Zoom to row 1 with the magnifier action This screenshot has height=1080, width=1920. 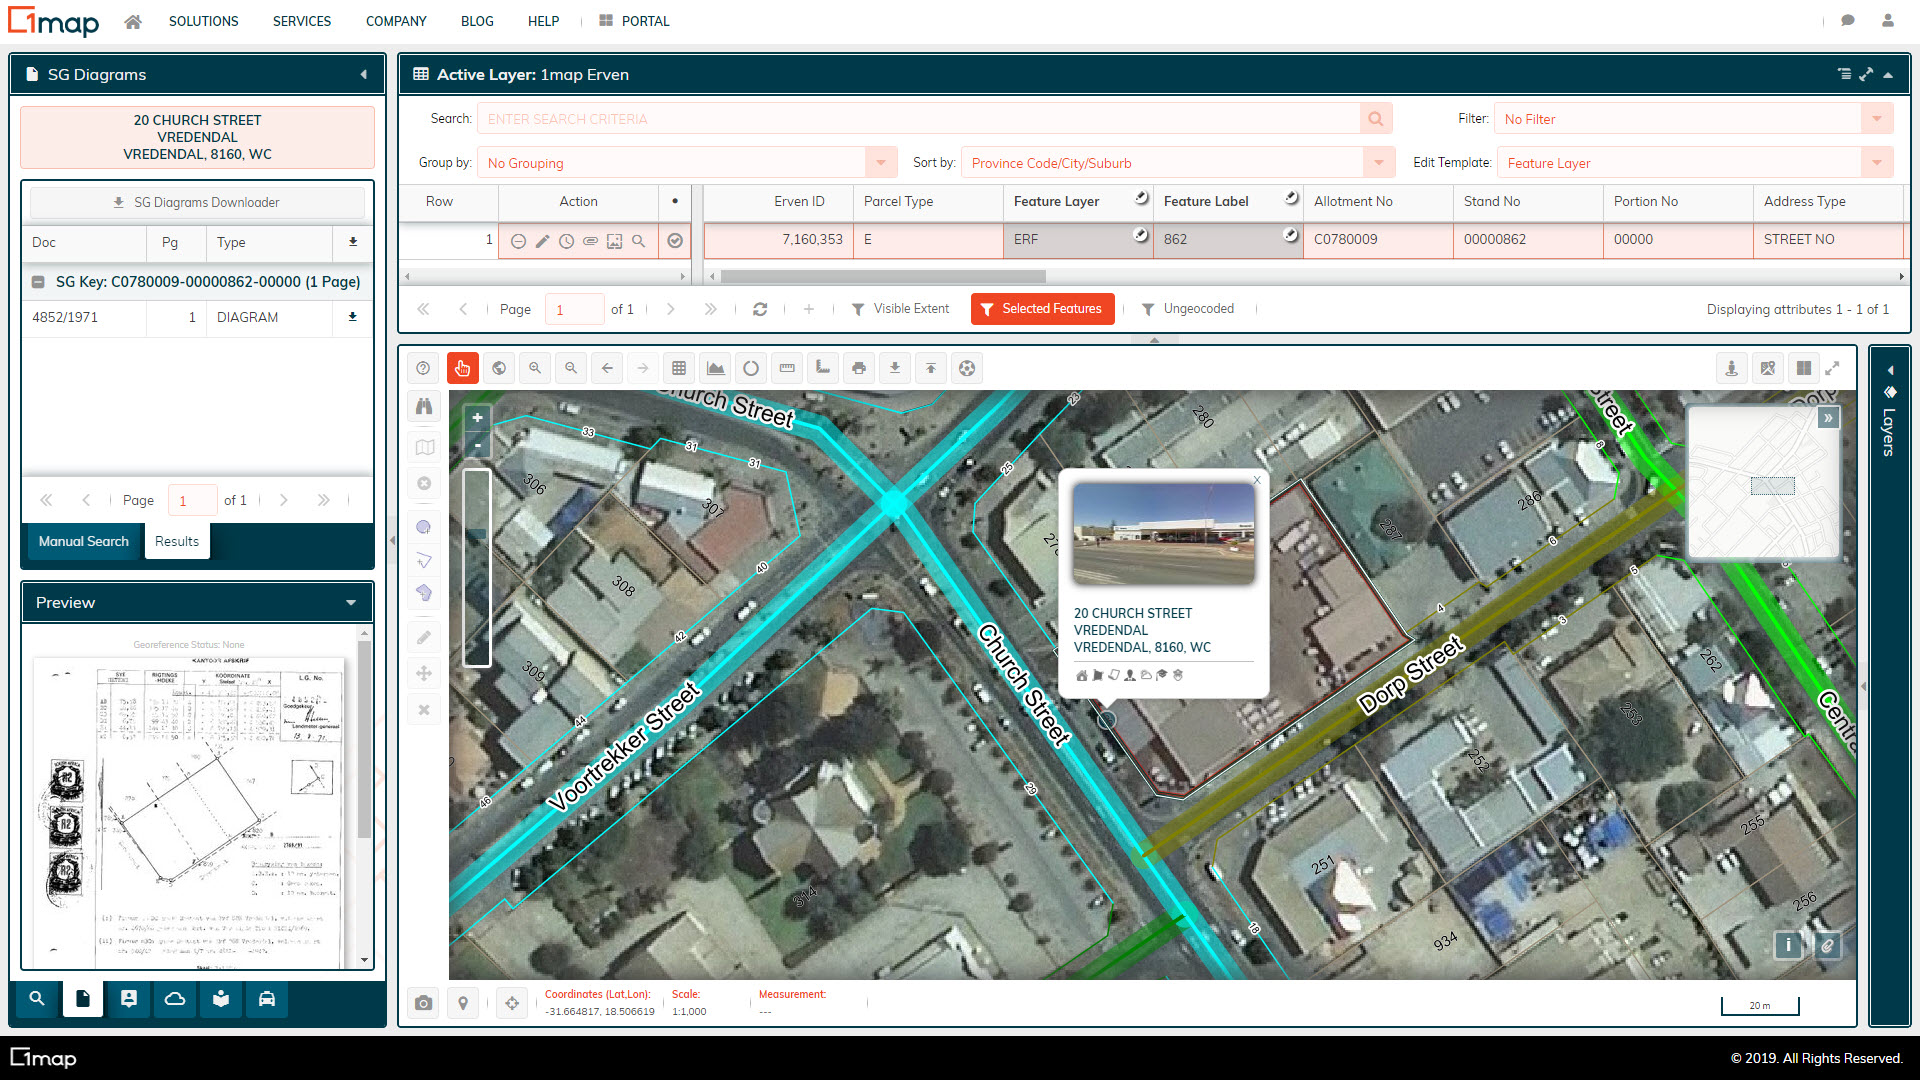[638, 241]
